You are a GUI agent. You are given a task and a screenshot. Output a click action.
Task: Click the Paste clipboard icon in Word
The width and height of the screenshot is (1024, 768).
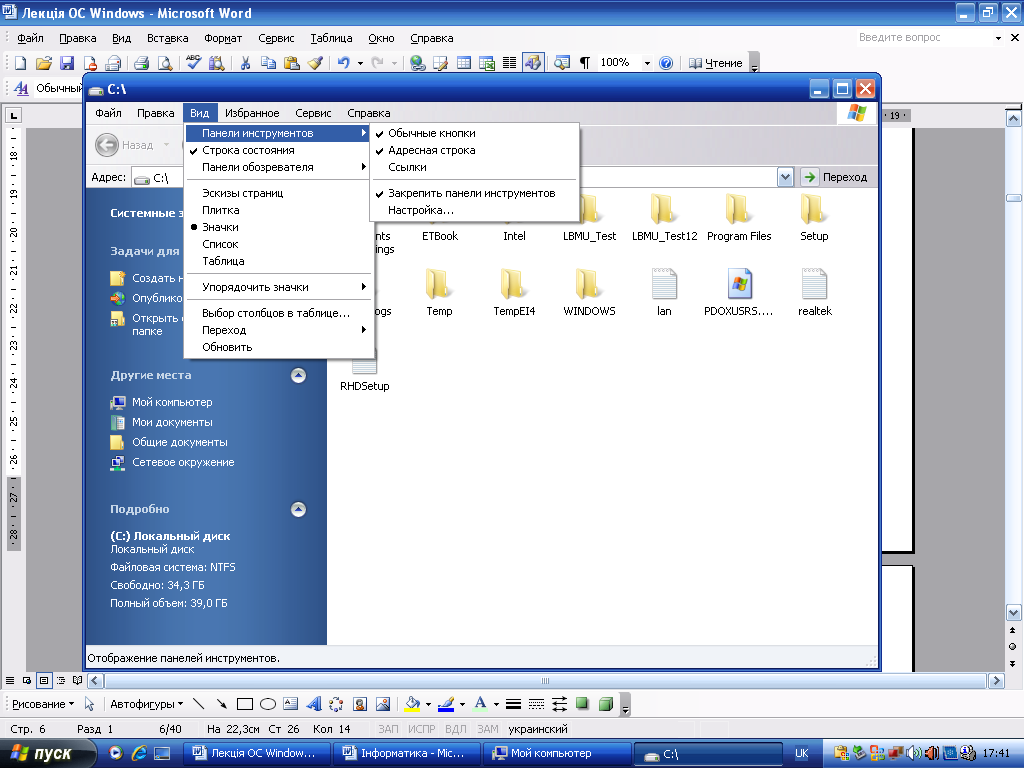pos(292,63)
